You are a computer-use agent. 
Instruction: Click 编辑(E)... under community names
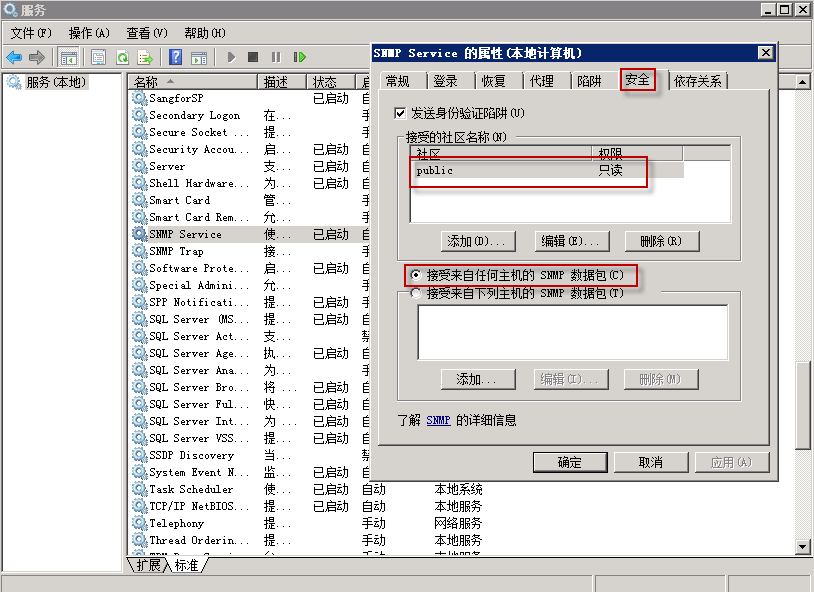click(x=571, y=241)
